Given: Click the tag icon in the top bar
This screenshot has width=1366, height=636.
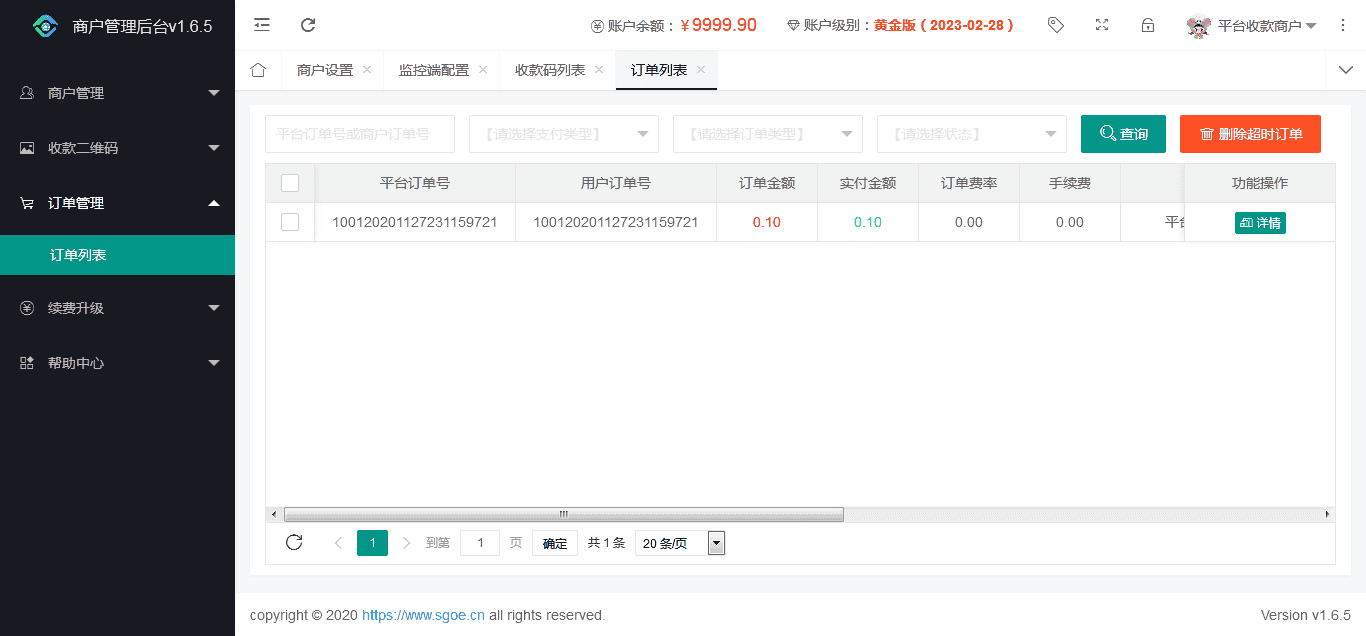Looking at the screenshot, I should pos(1056,25).
